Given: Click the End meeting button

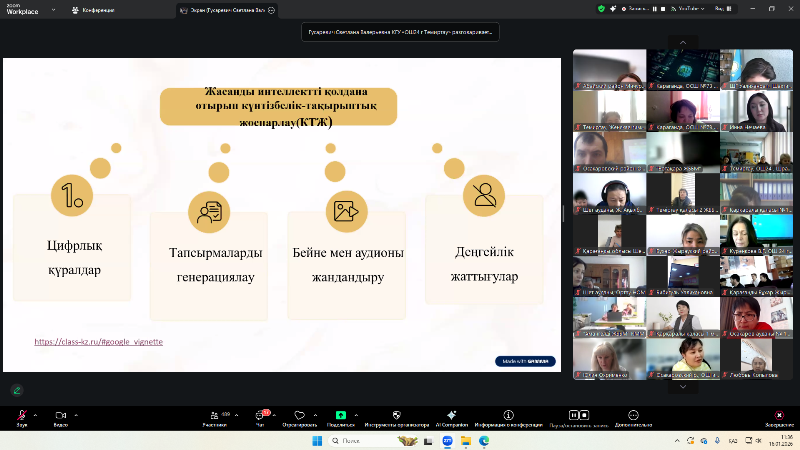Looking at the screenshot, I should (779, 416).
